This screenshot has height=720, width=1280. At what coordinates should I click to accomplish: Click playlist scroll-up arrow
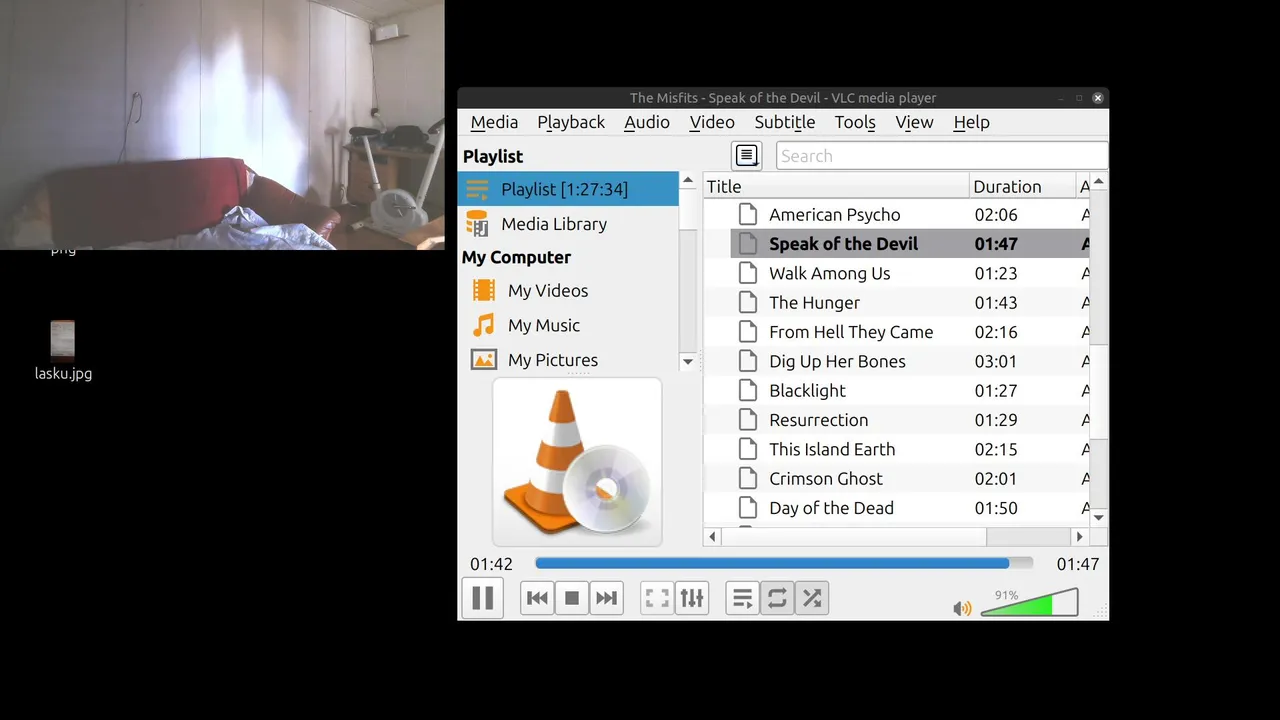(x=1099, y=182)
